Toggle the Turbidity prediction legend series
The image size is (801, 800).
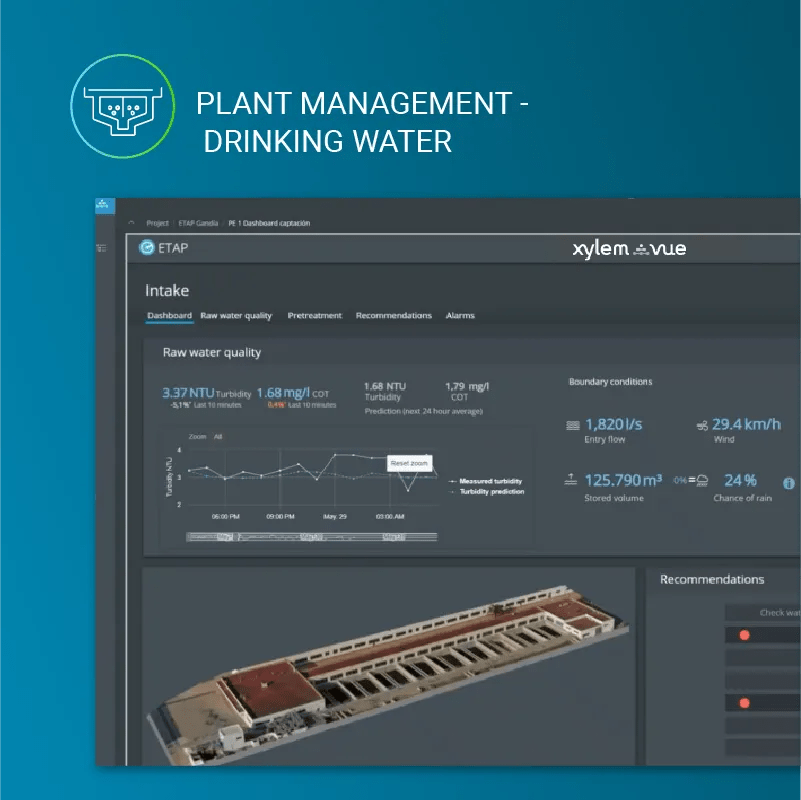click(x=487, y=492)
